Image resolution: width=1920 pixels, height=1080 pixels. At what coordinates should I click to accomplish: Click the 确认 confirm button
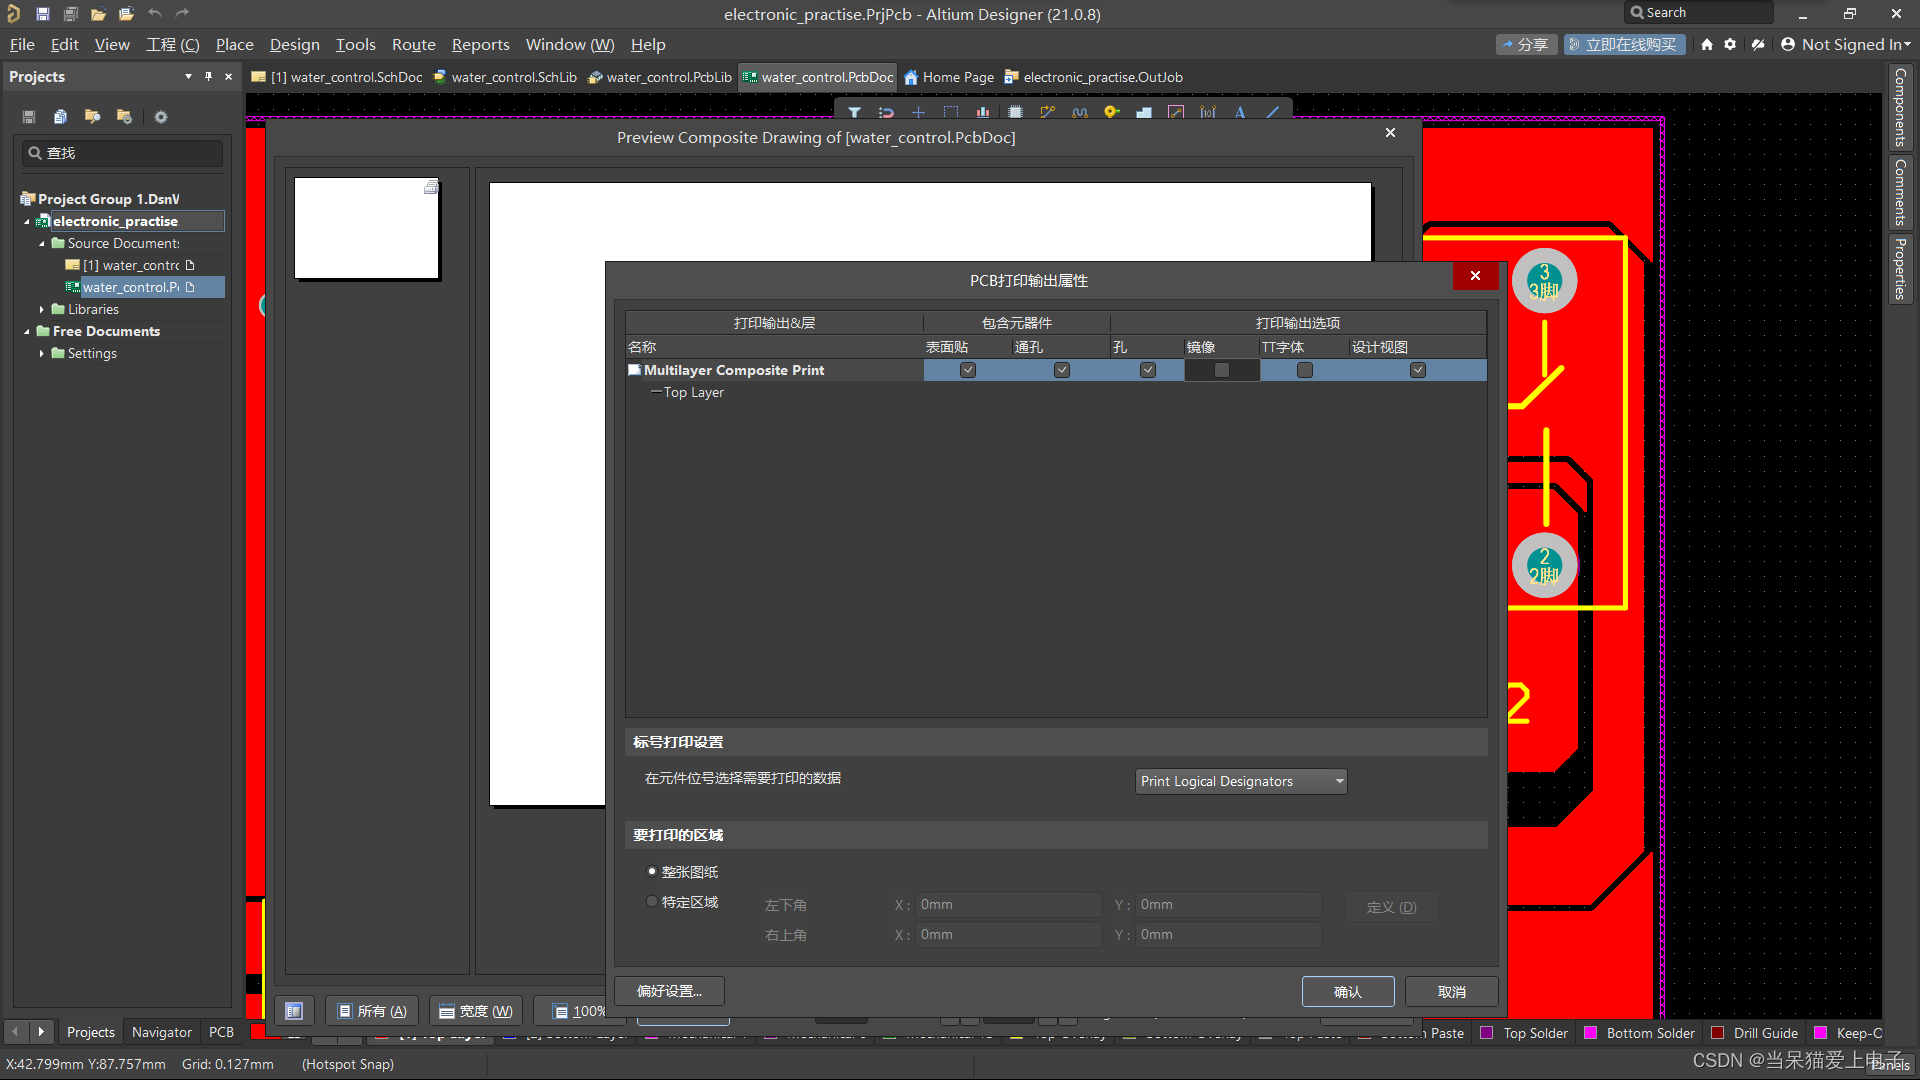1347,991
